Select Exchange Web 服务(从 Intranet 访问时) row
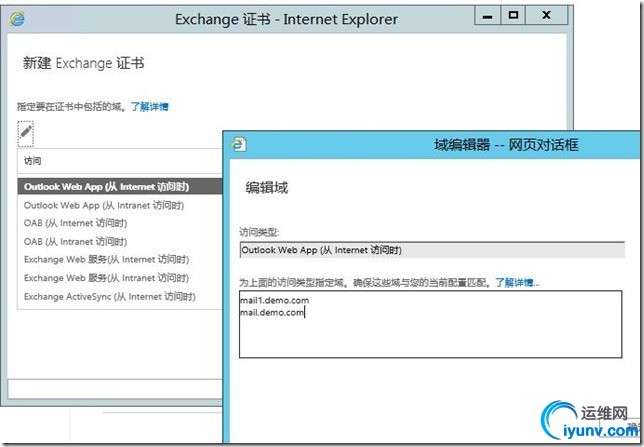 (x=120, y=278)
